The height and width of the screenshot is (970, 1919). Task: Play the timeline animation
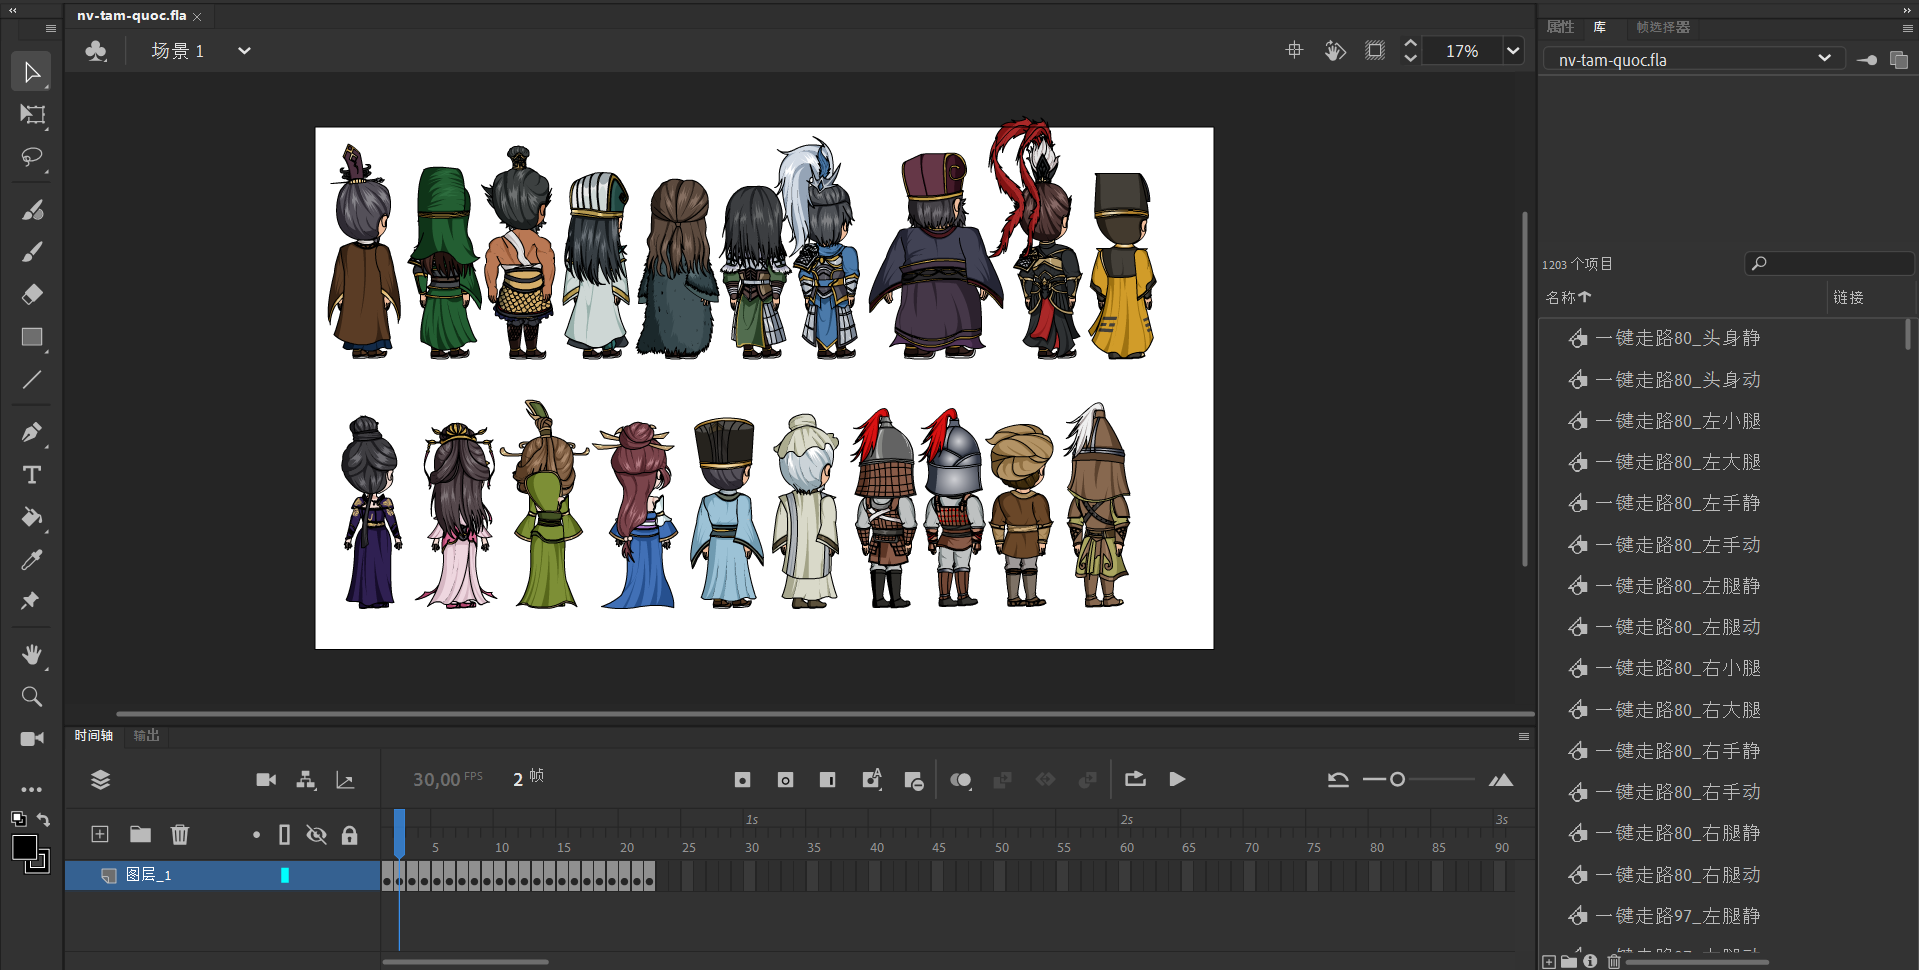(1177, 780)
